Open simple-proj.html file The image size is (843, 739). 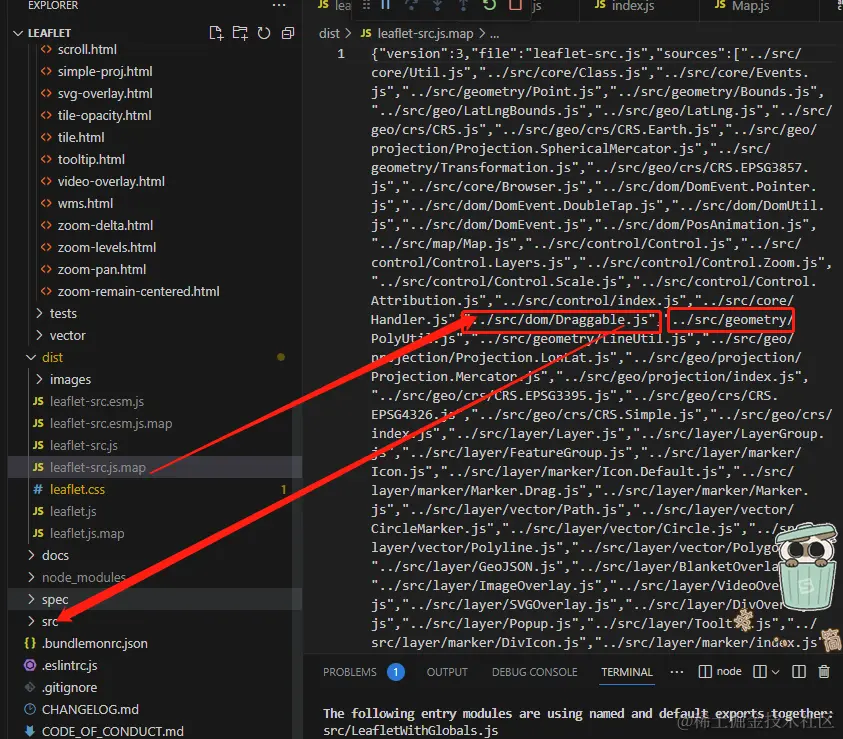click(105, 71)
